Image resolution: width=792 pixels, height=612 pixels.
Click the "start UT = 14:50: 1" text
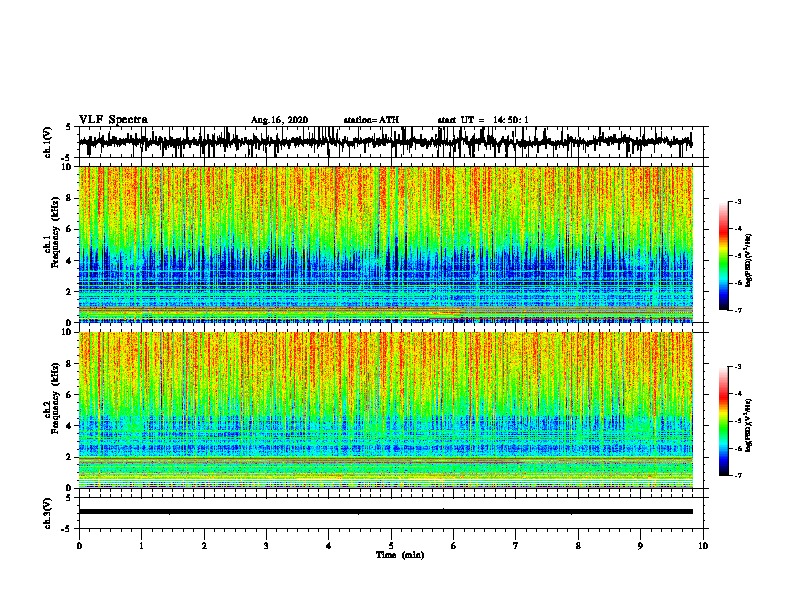[483, 120]
